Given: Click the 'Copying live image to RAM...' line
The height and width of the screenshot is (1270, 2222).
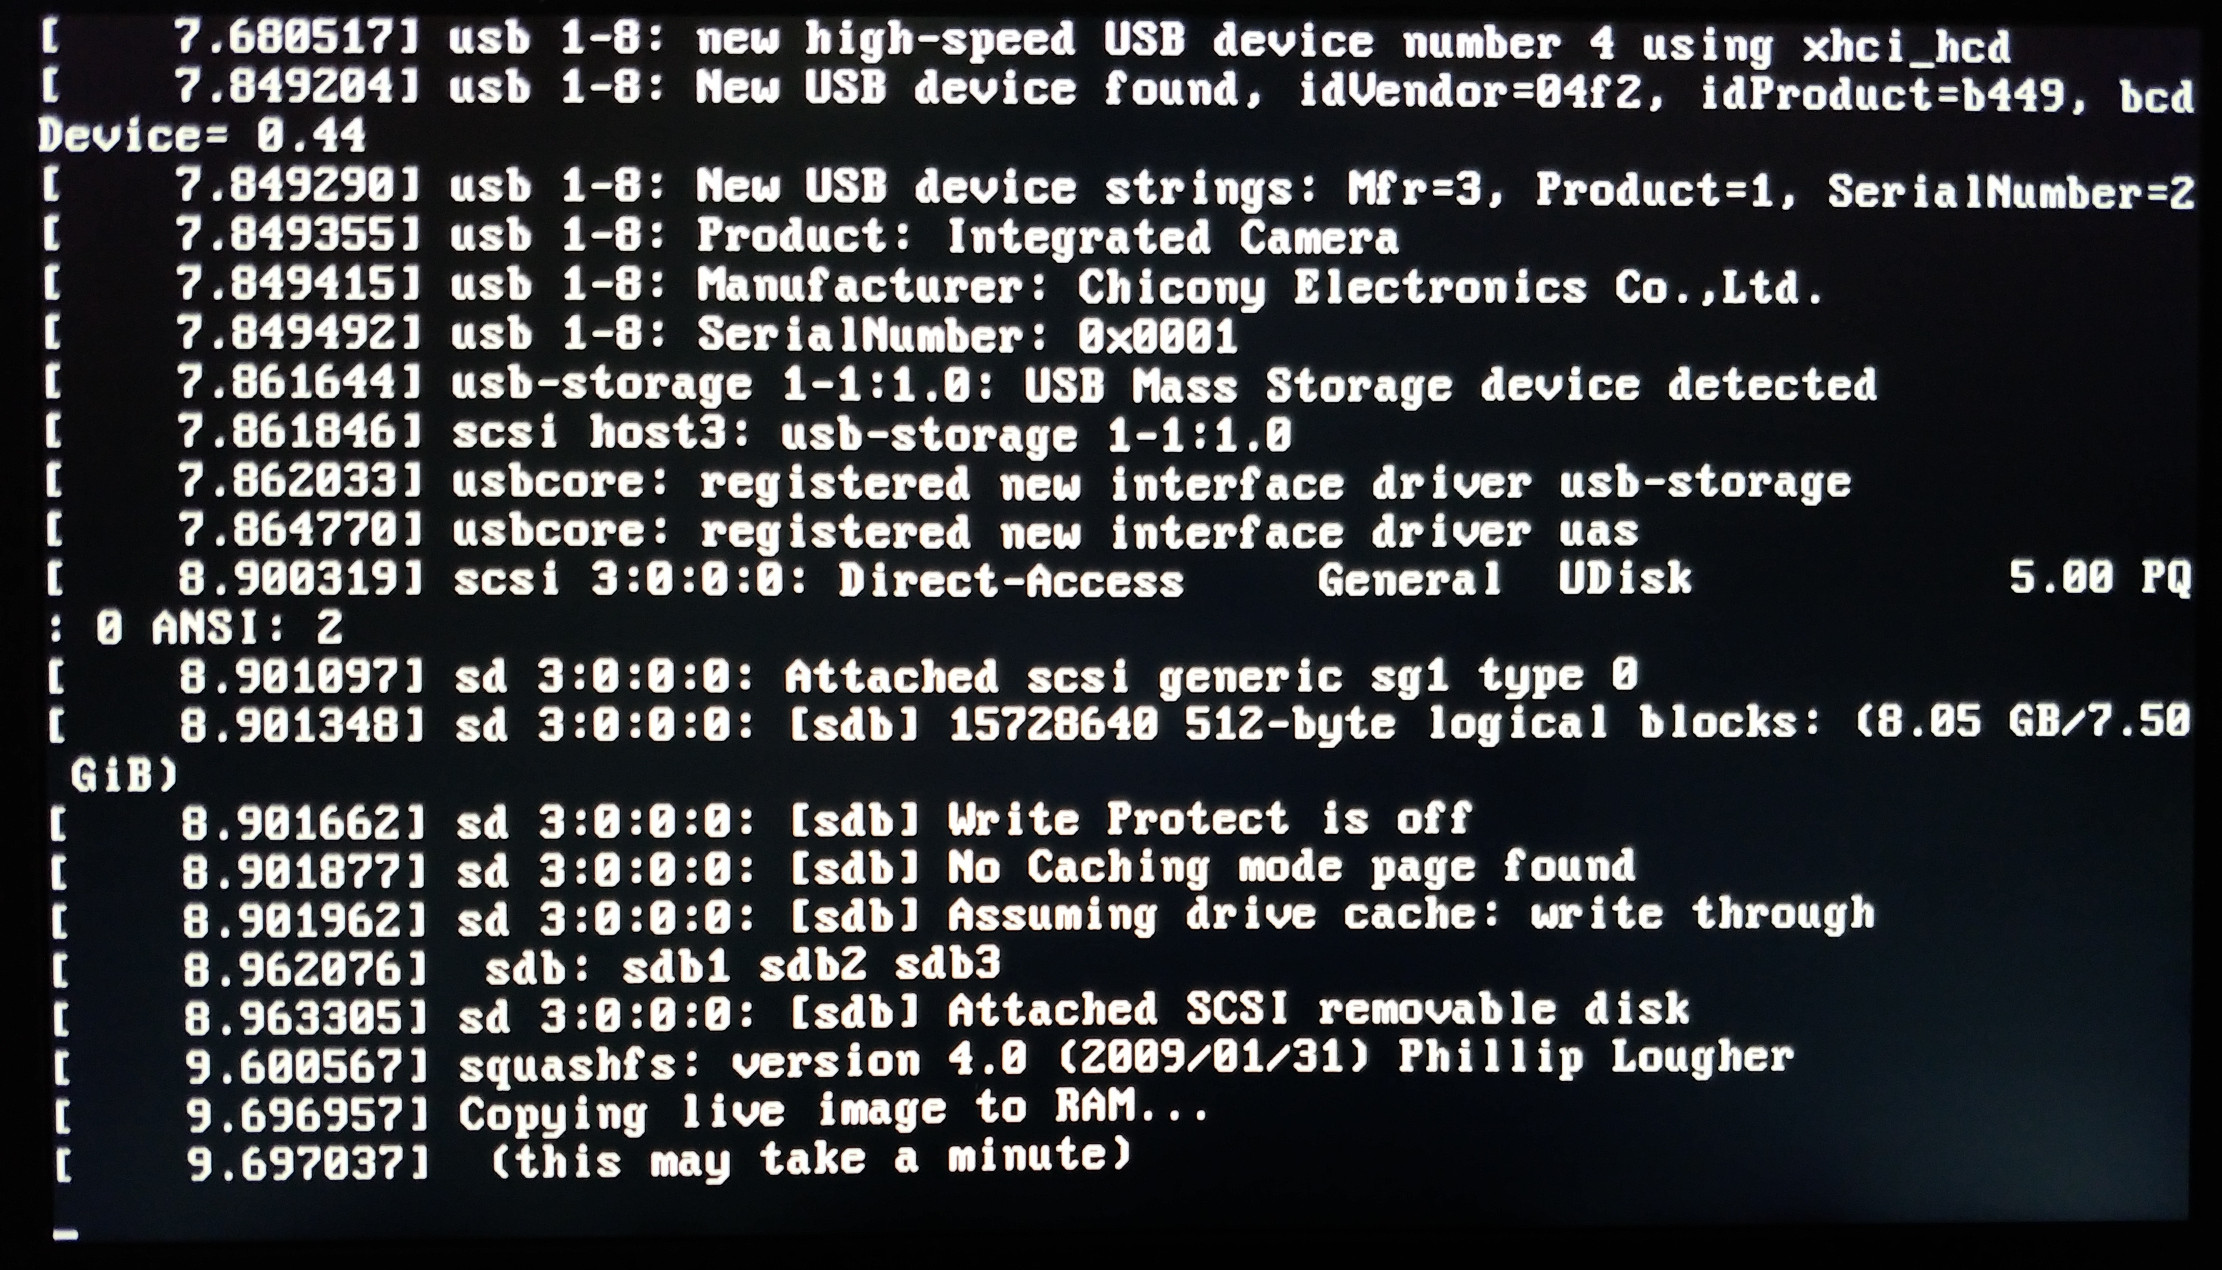Looking at the screenshot, I should pos(632,1111).
